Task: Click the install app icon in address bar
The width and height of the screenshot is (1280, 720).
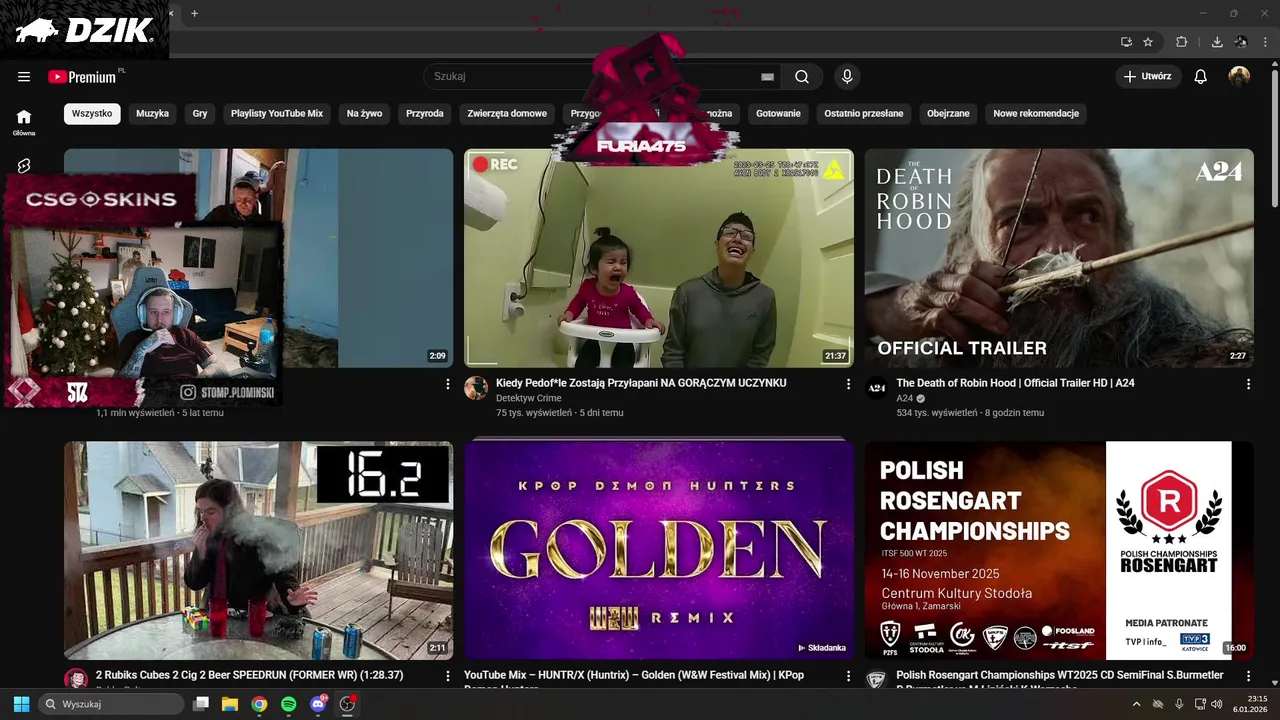Action: [x=1126, y=42]
